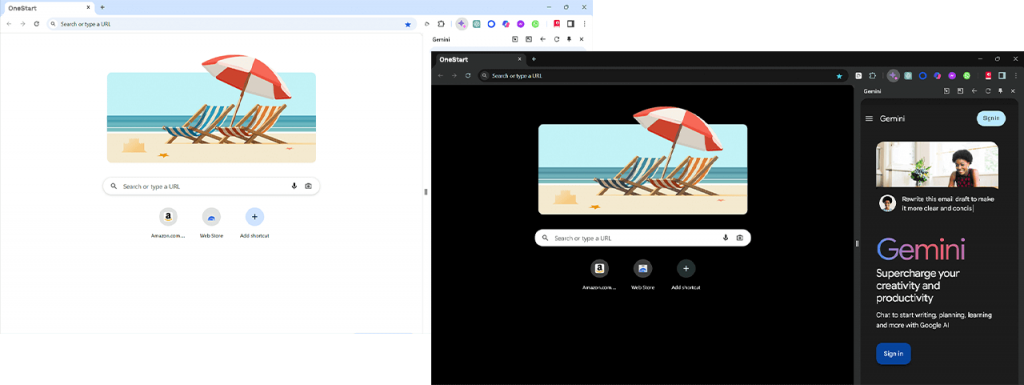This screenshot has height=385, width=1024.
Task: Click the Gemini sparkle icon in light window toolbar
Action: 462,24
